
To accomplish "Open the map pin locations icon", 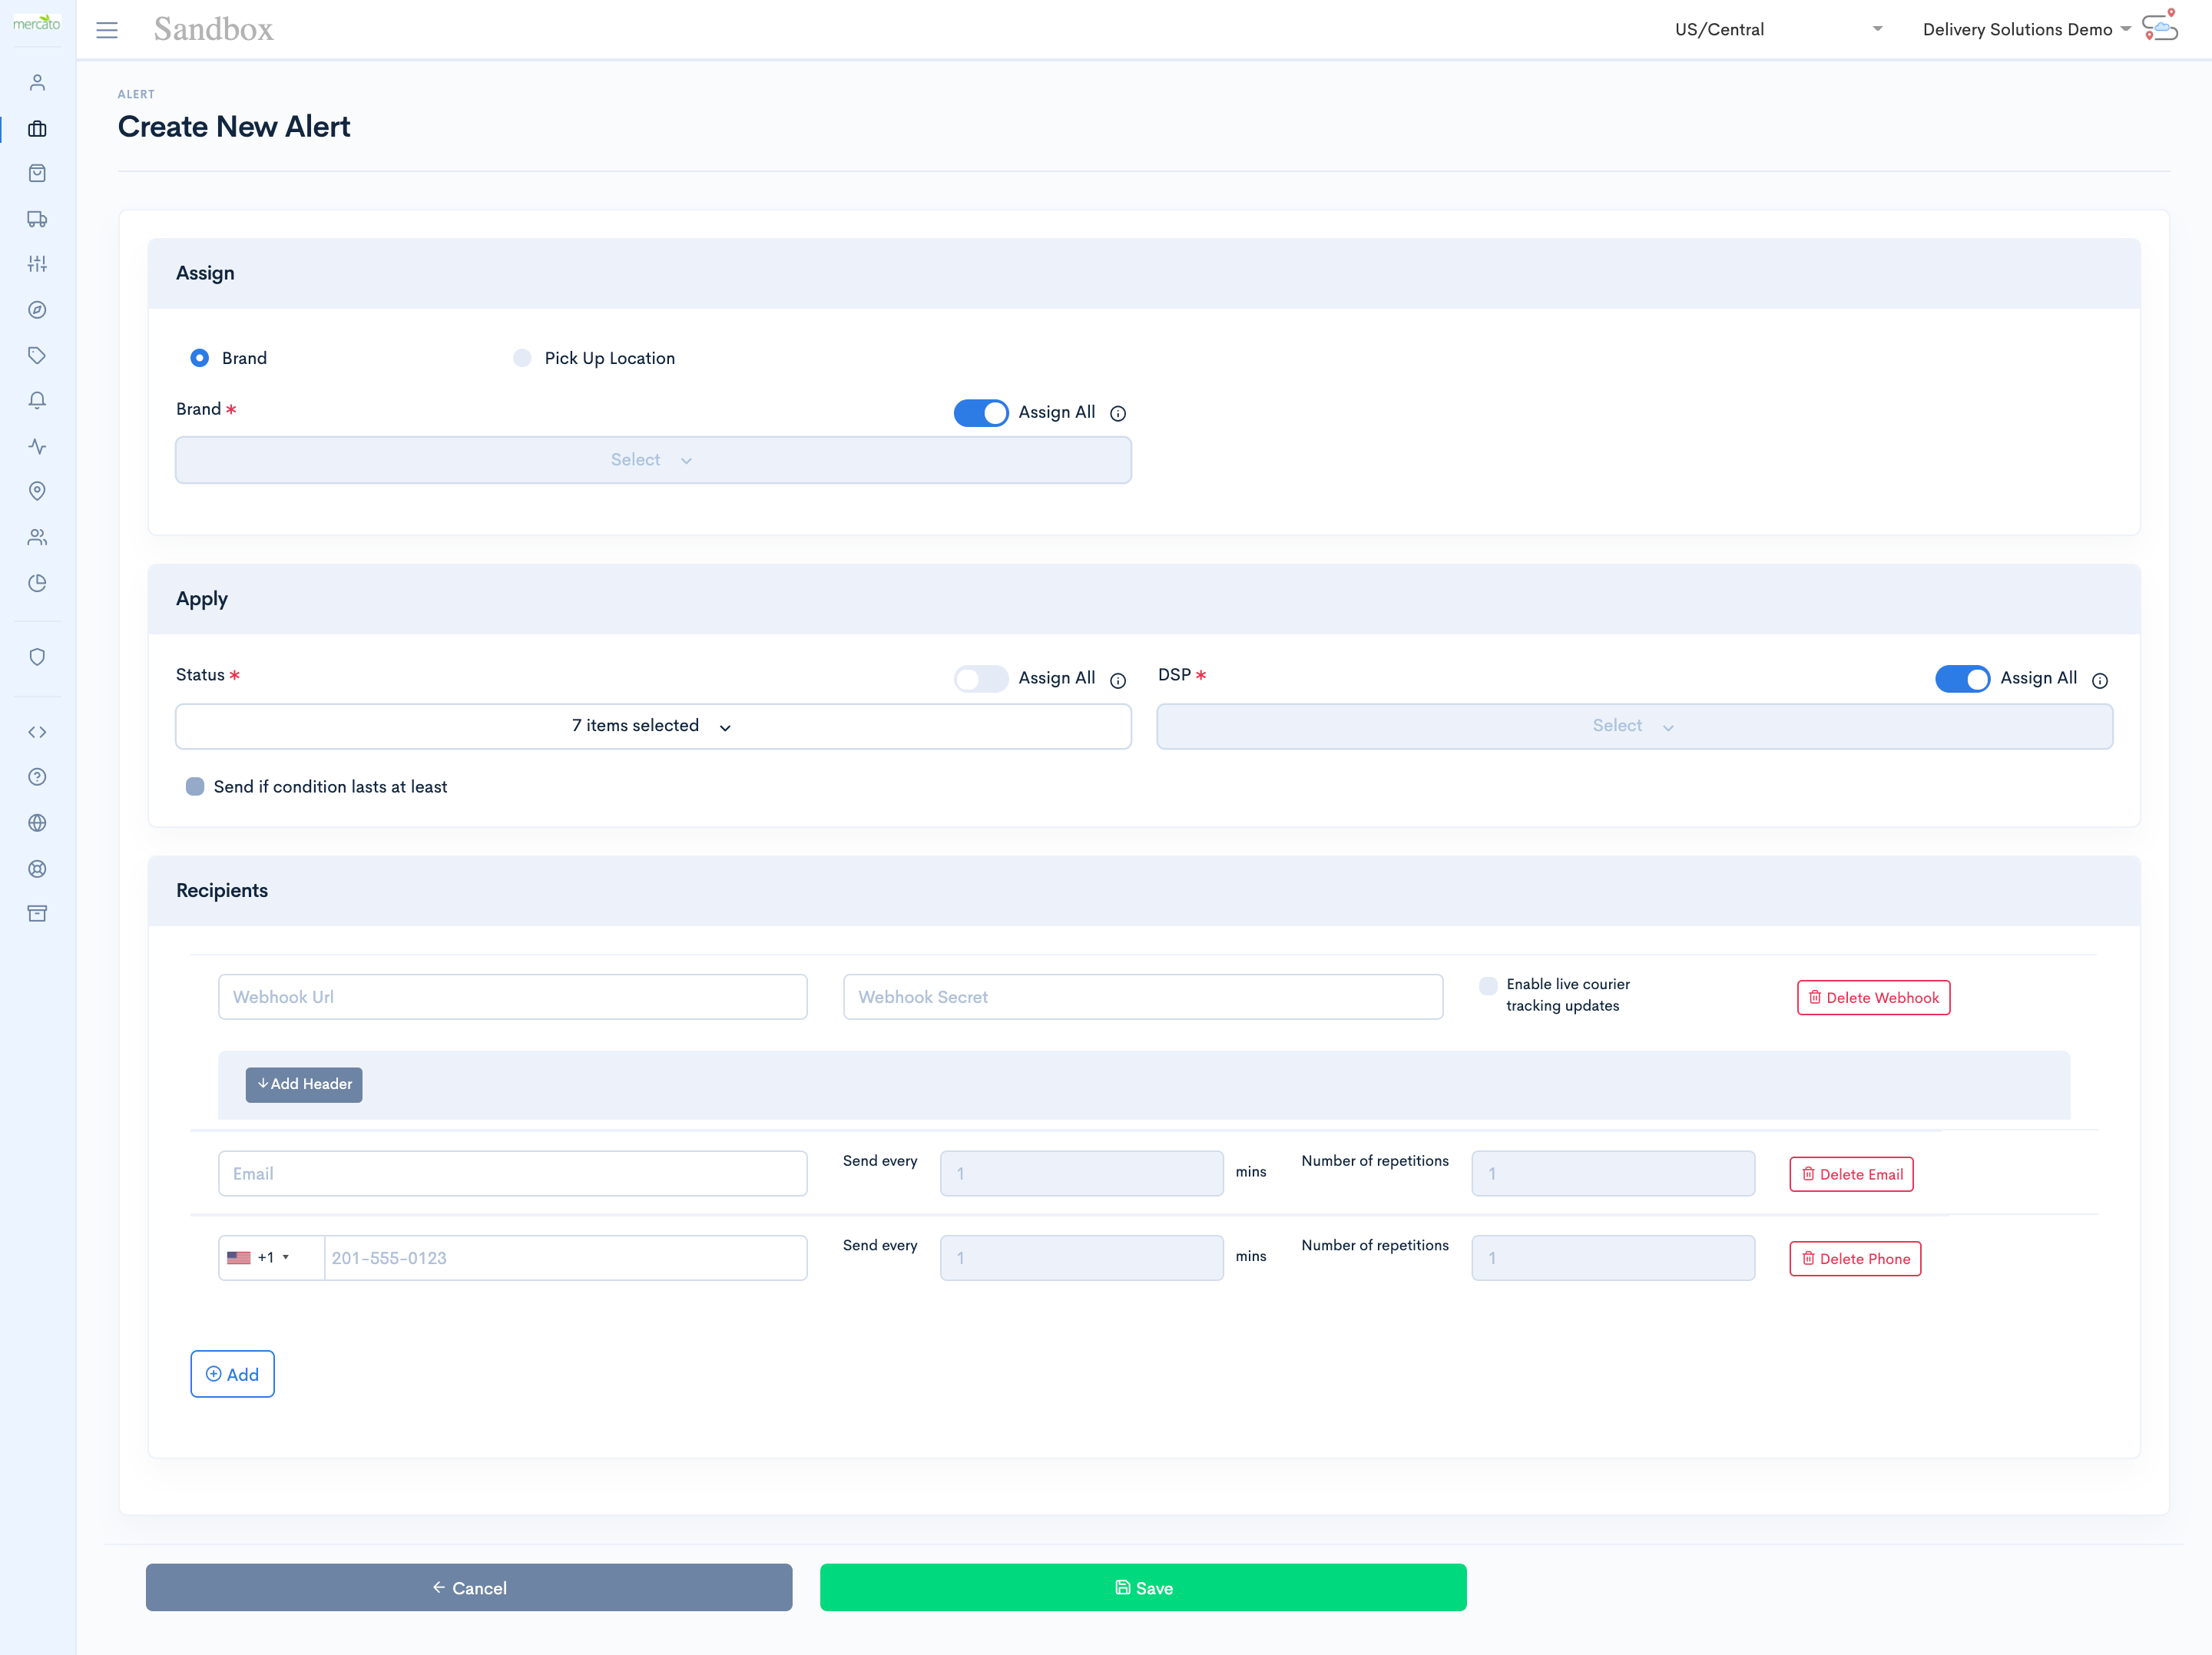I will click(37, 491).
